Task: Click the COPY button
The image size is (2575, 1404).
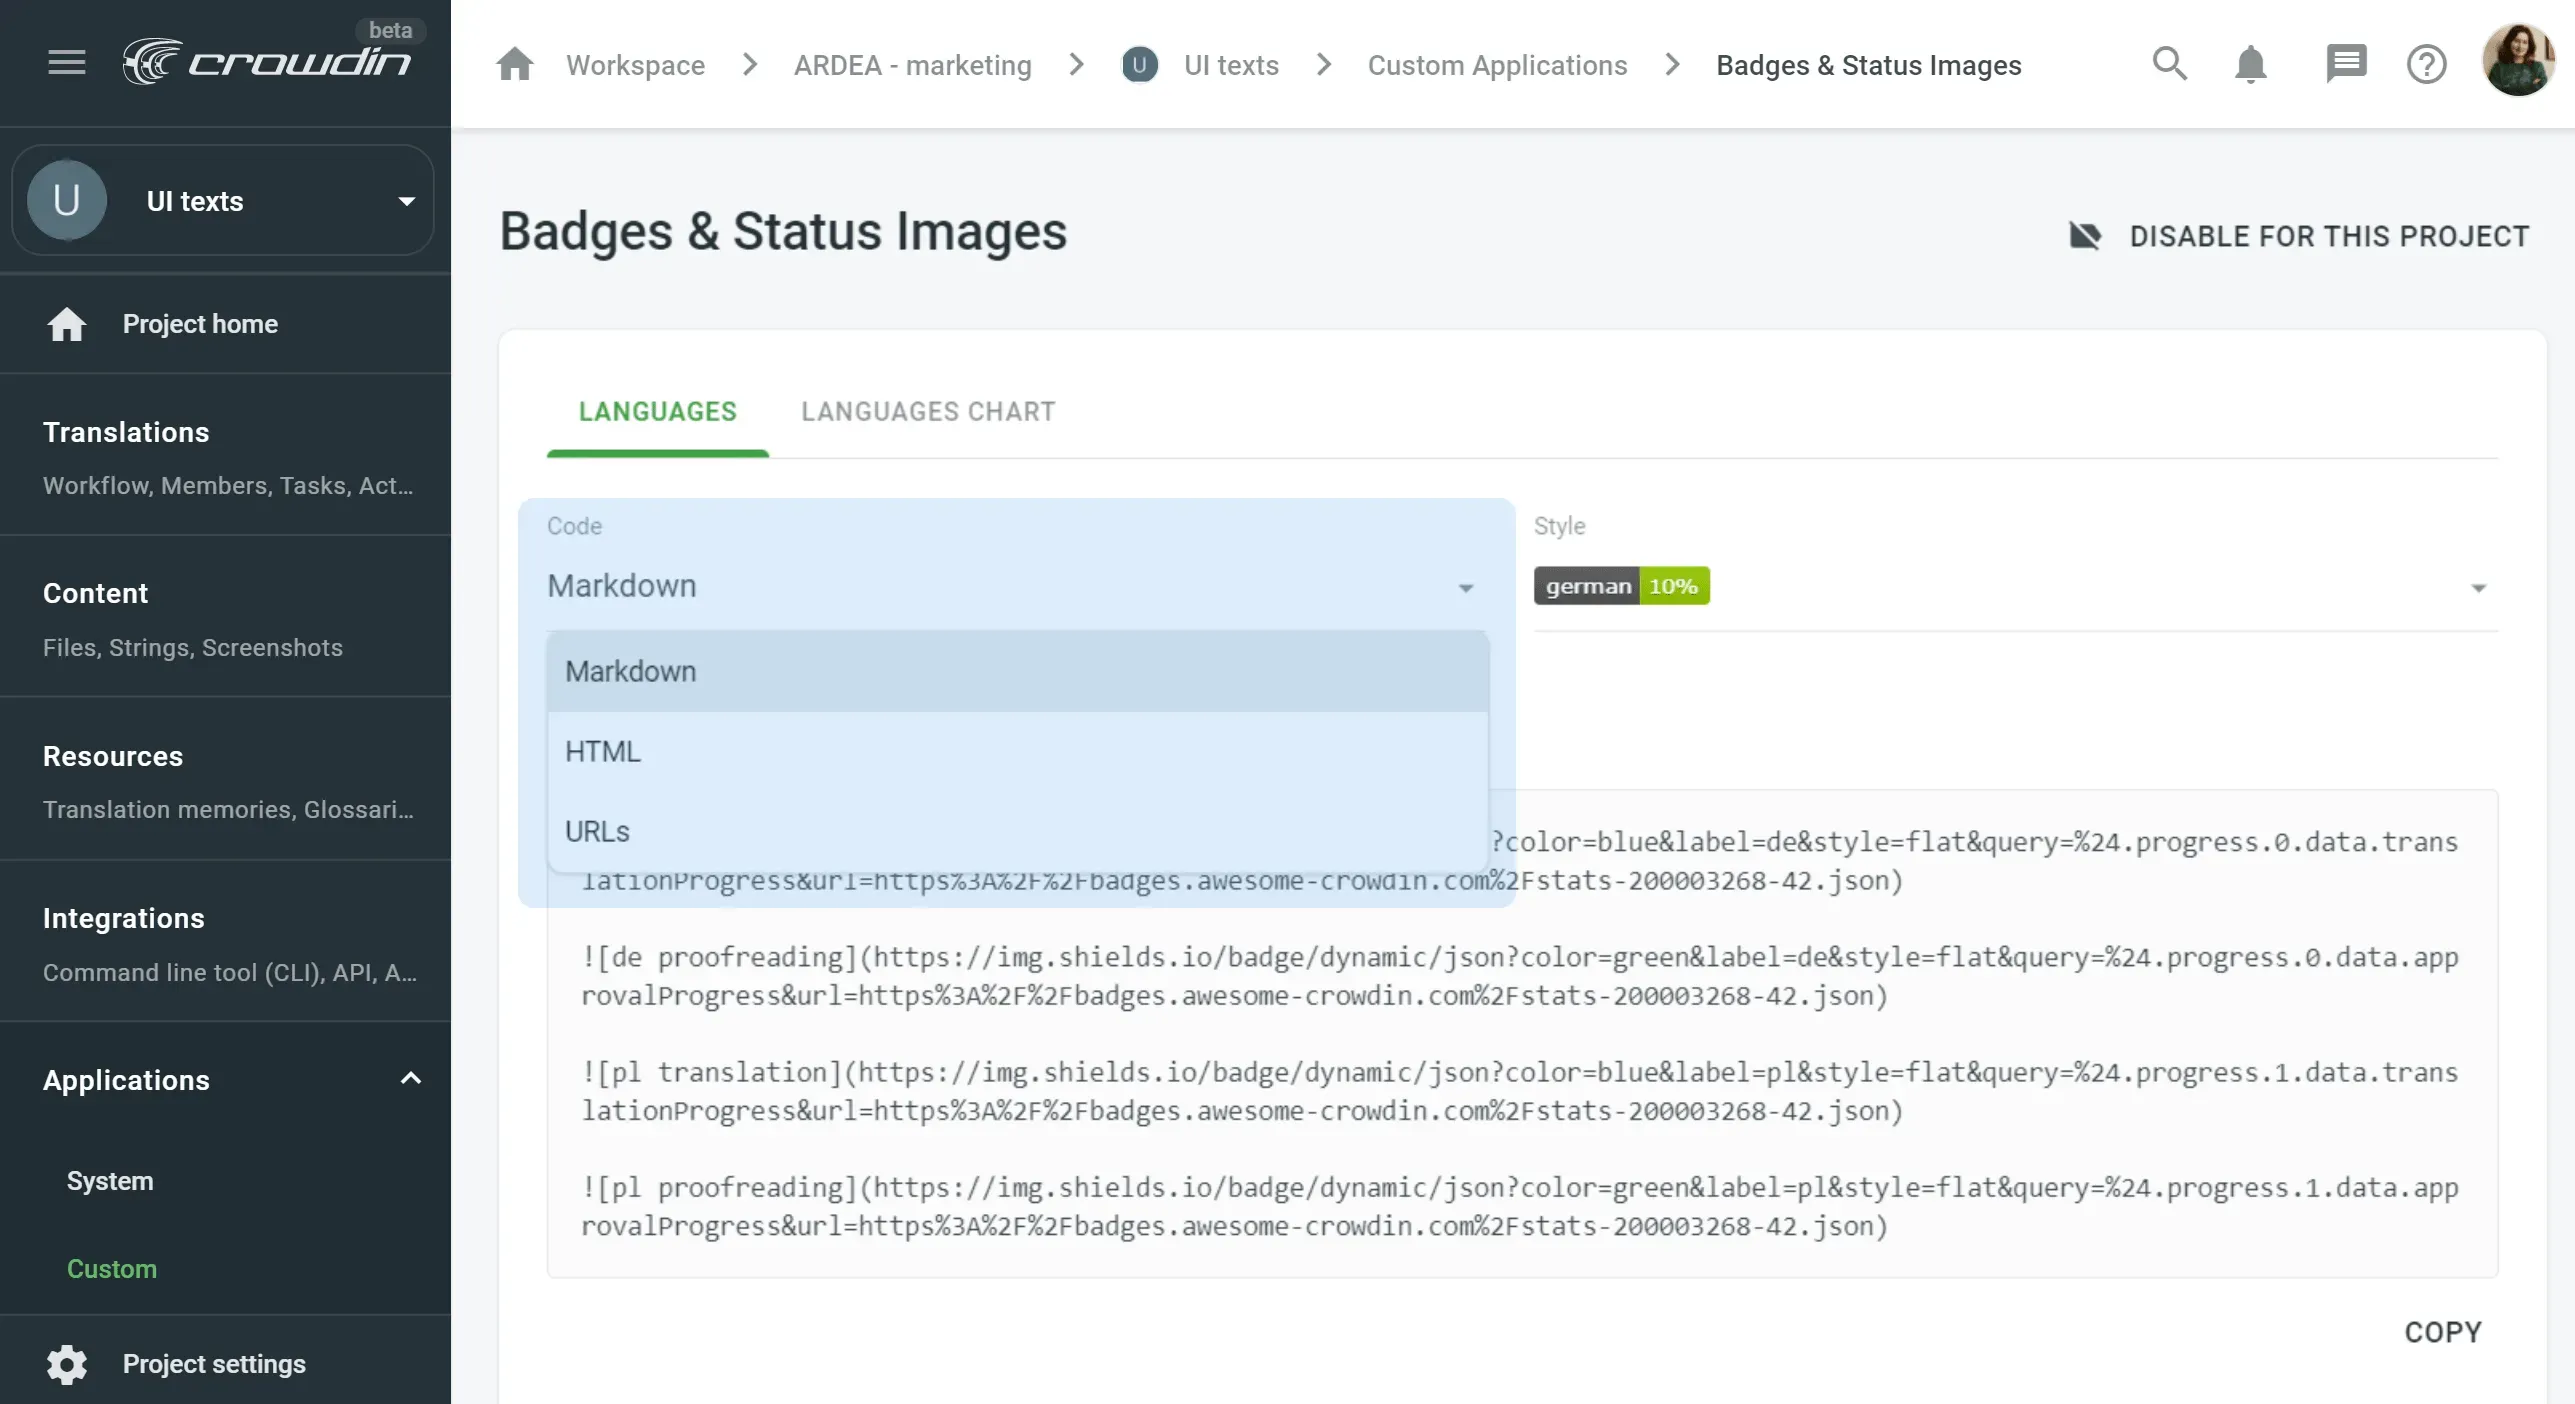Action: pyautogui.click(x=2441, y=1331)
